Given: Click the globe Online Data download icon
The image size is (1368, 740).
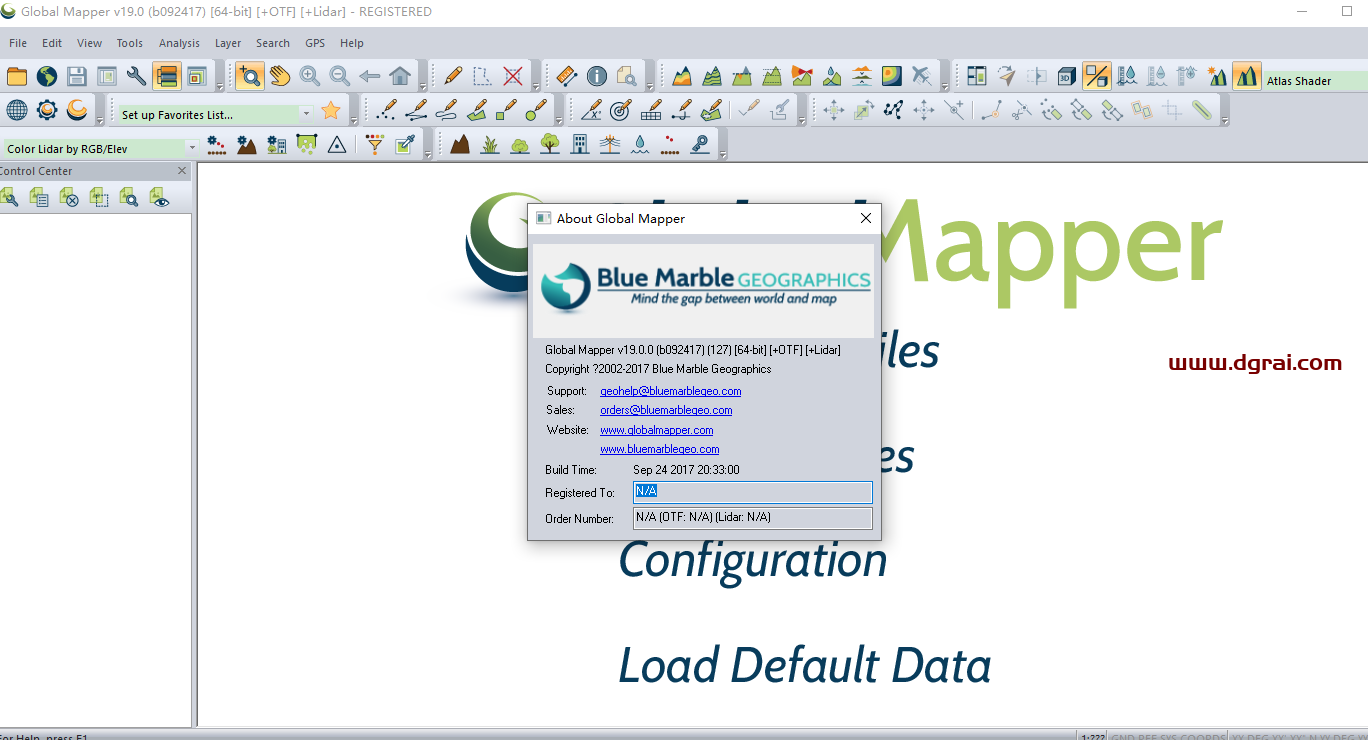Looking at the screenshot, I should coord(47,76).
